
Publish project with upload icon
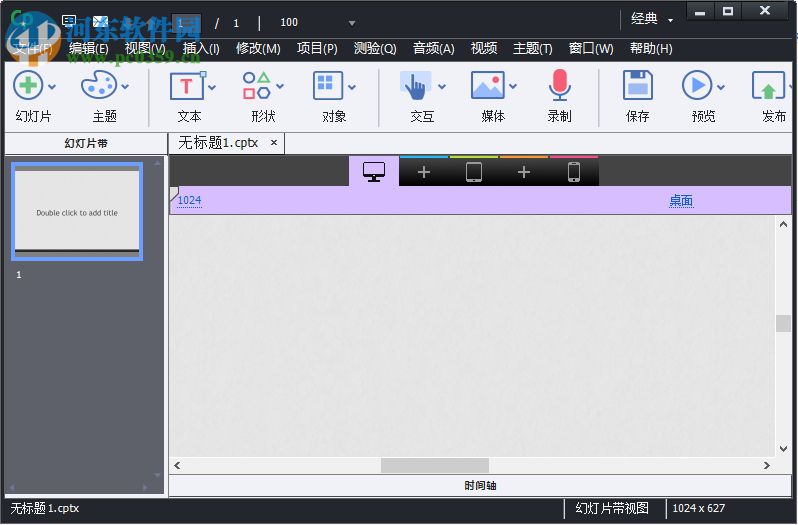pos(767,85)
